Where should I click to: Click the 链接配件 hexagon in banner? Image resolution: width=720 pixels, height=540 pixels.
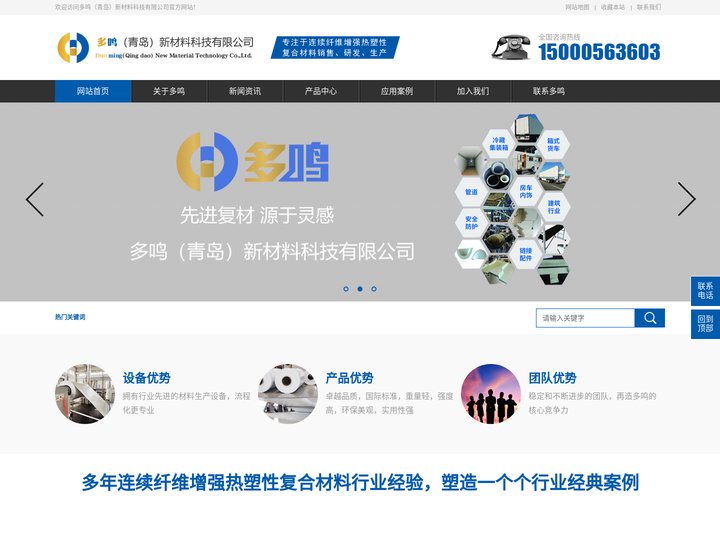(526, 254)
